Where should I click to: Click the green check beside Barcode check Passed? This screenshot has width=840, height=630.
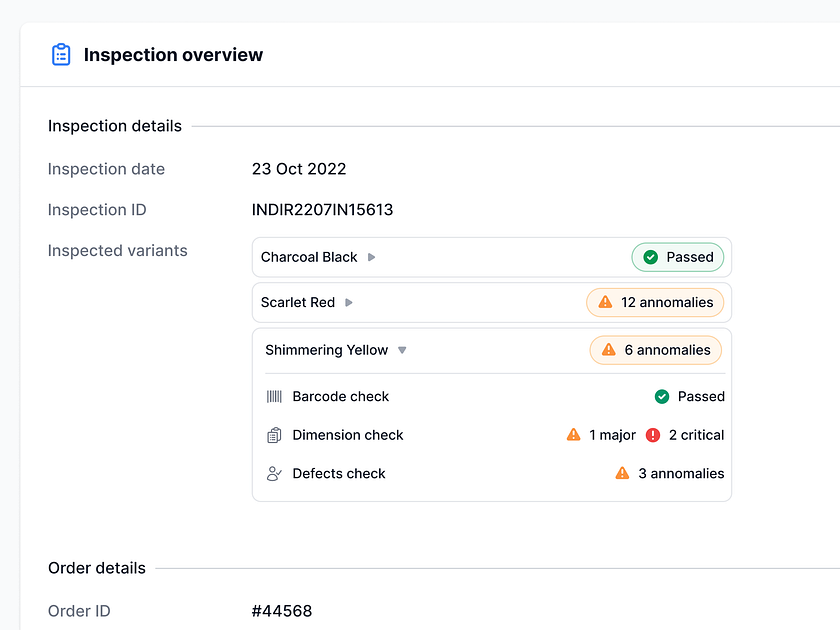(x=661, y=396)
